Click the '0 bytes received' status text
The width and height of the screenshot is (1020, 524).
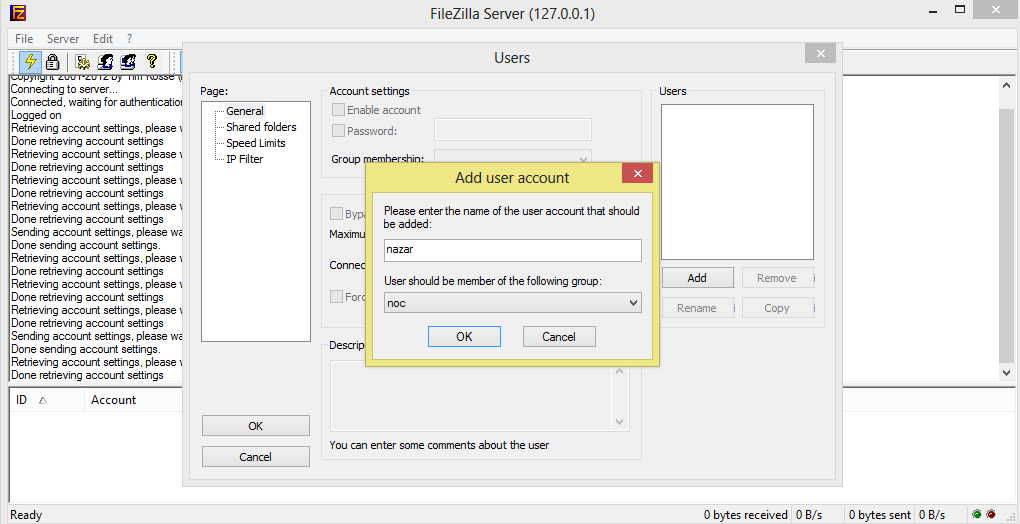click(745, 515)
